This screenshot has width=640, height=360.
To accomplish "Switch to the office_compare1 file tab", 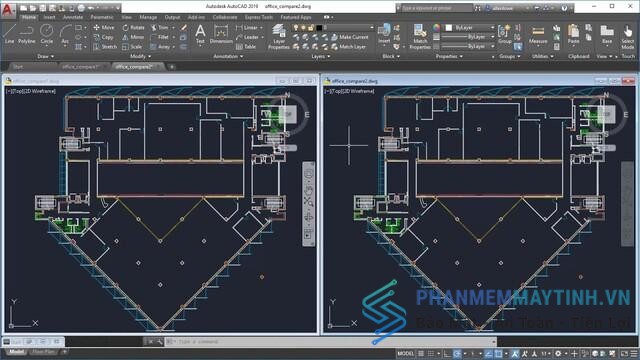I will (83, 67).
